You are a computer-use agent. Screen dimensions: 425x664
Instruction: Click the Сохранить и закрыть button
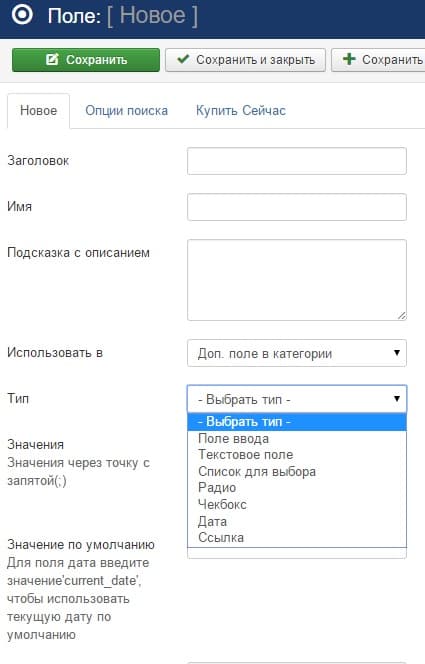coord(246,60)
